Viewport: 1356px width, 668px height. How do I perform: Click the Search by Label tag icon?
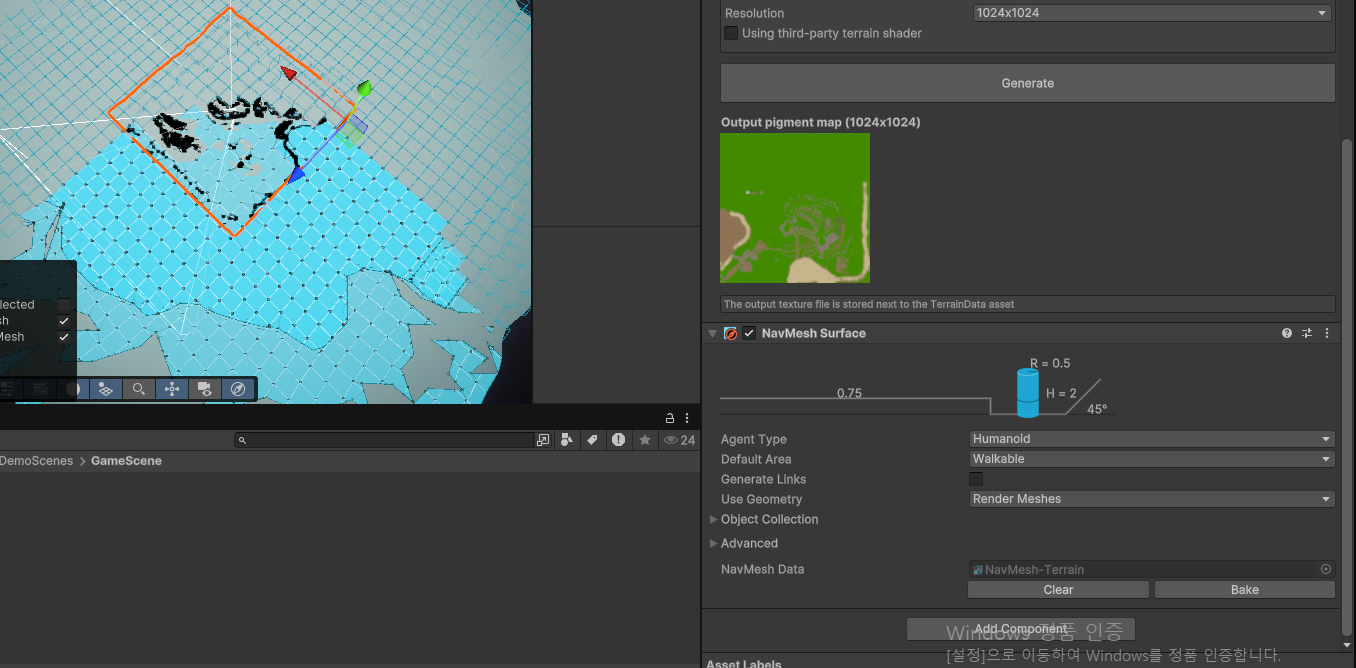click(x=592, y=440)
